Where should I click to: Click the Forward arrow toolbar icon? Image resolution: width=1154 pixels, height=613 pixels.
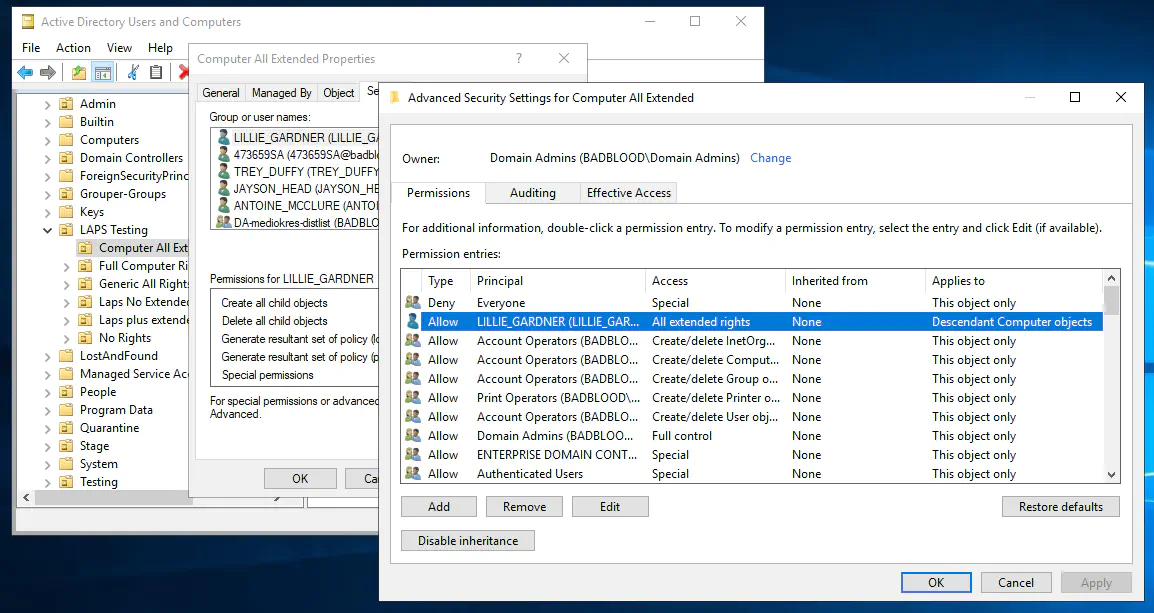(48, 72)
